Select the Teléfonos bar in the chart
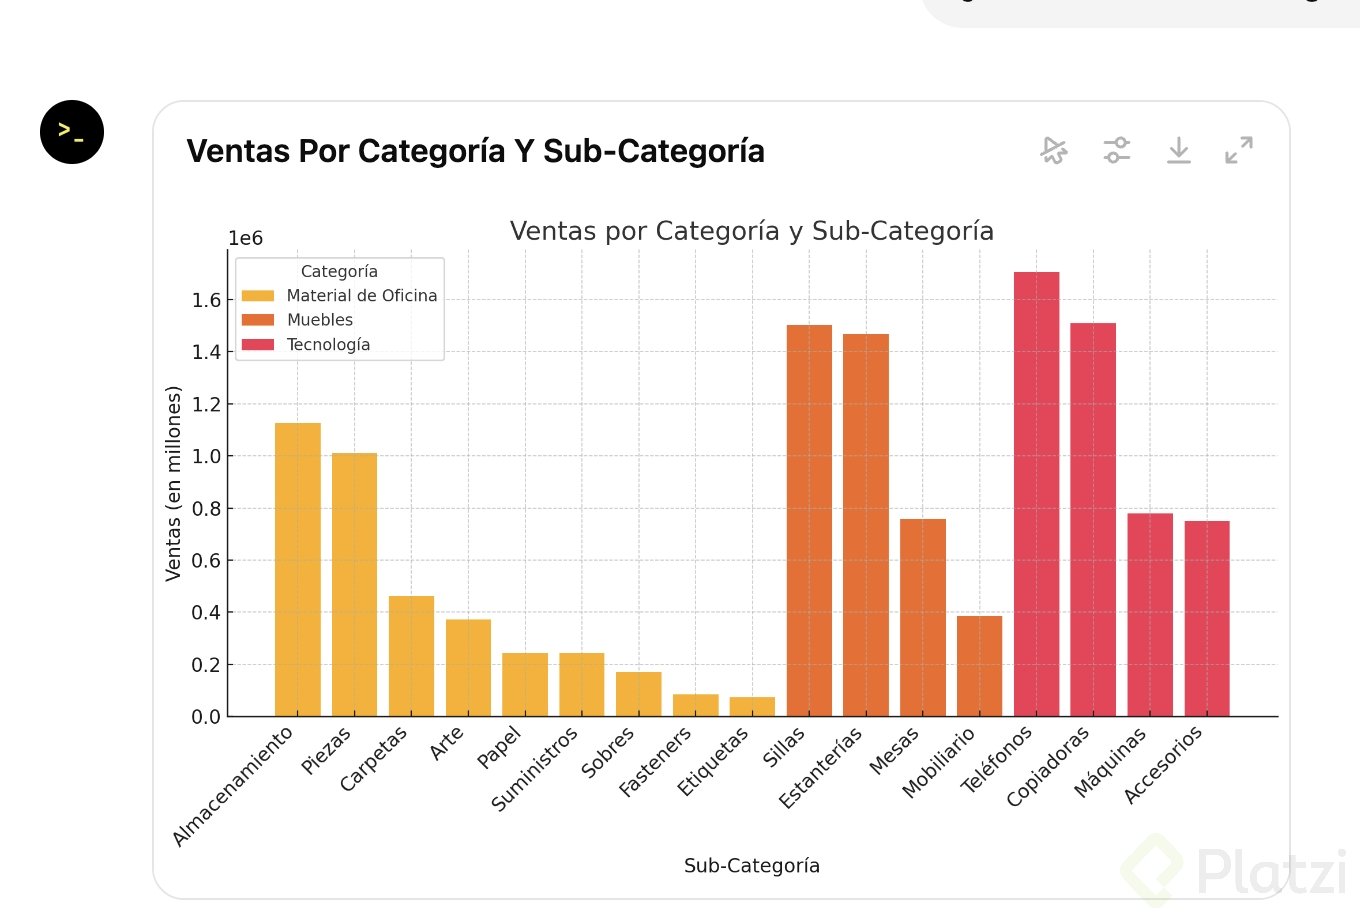Screen dimensions: 1360x918 (1036, 494)
